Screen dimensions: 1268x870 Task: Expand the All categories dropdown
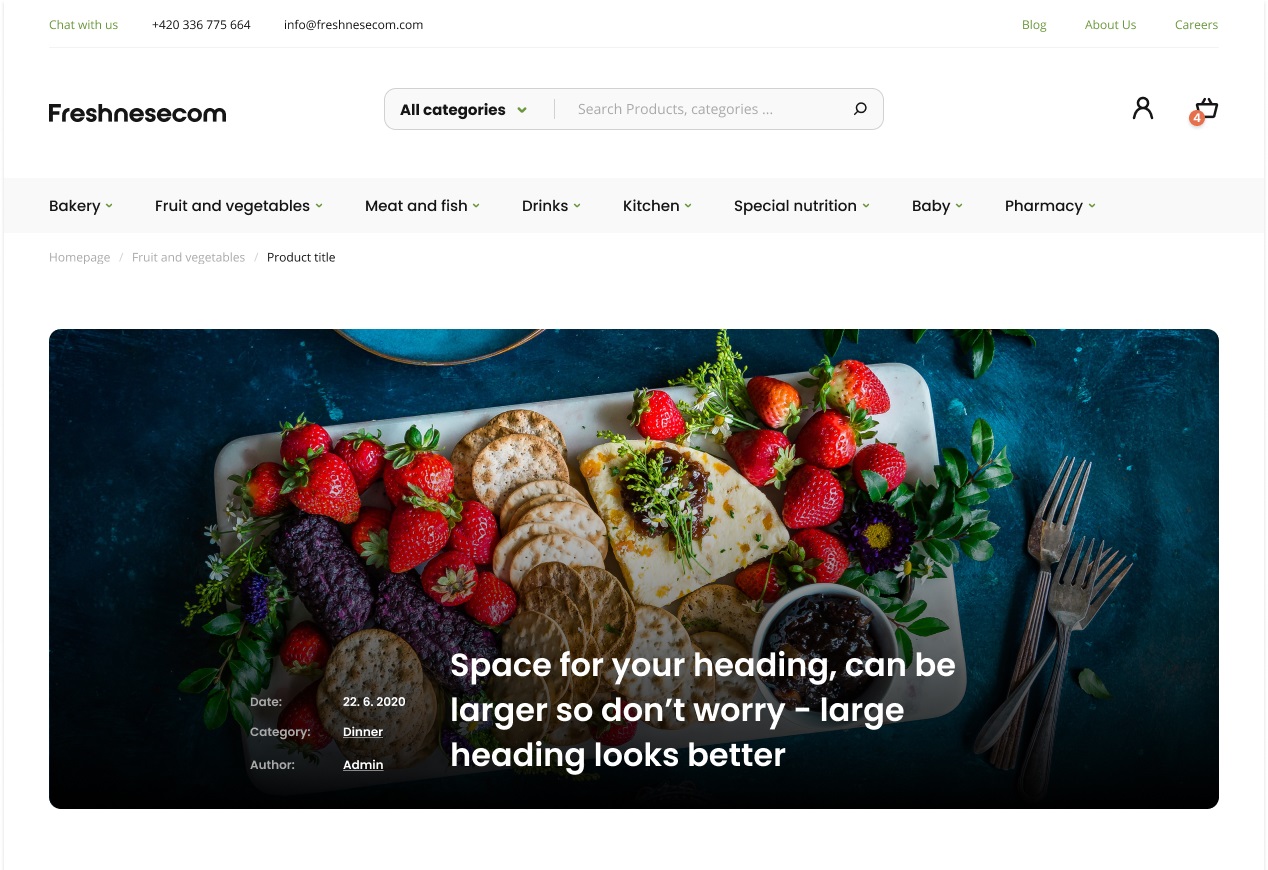point(463,110)
